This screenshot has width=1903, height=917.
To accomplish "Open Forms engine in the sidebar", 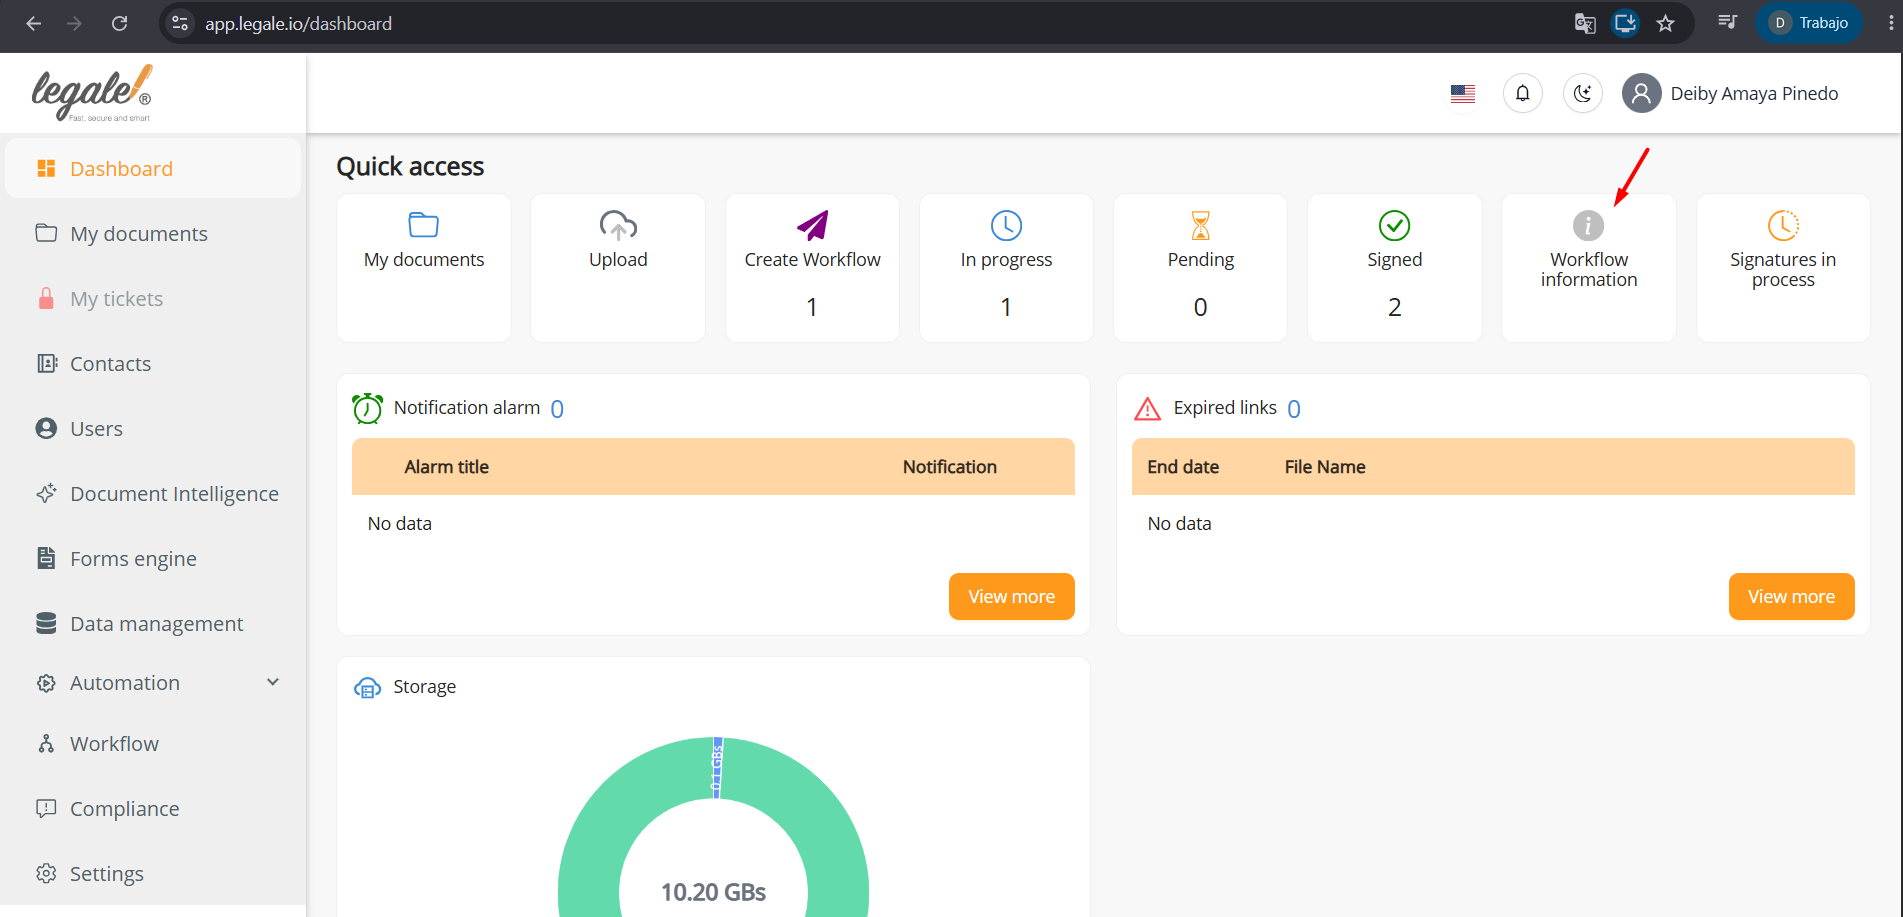I will (153, 558).
